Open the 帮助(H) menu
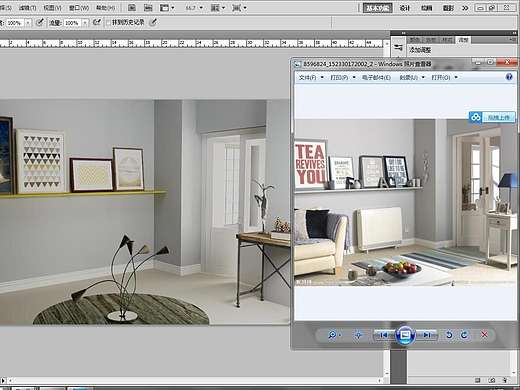The image size is (520, 390). (105, 7)
